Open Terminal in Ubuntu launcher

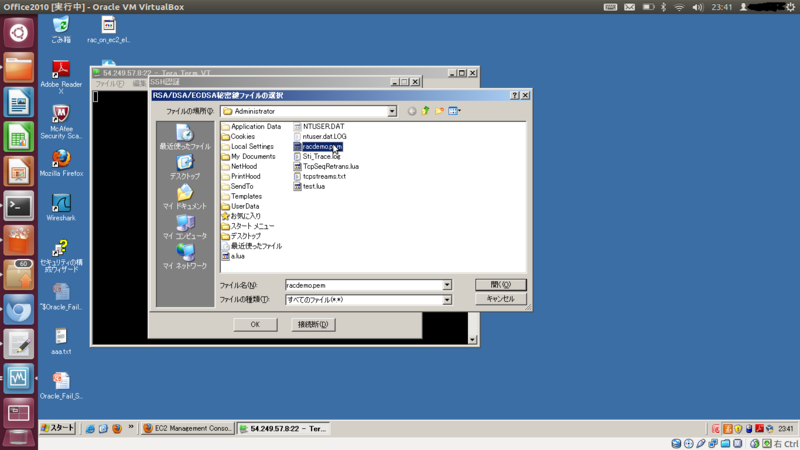(x=18, y=206)
